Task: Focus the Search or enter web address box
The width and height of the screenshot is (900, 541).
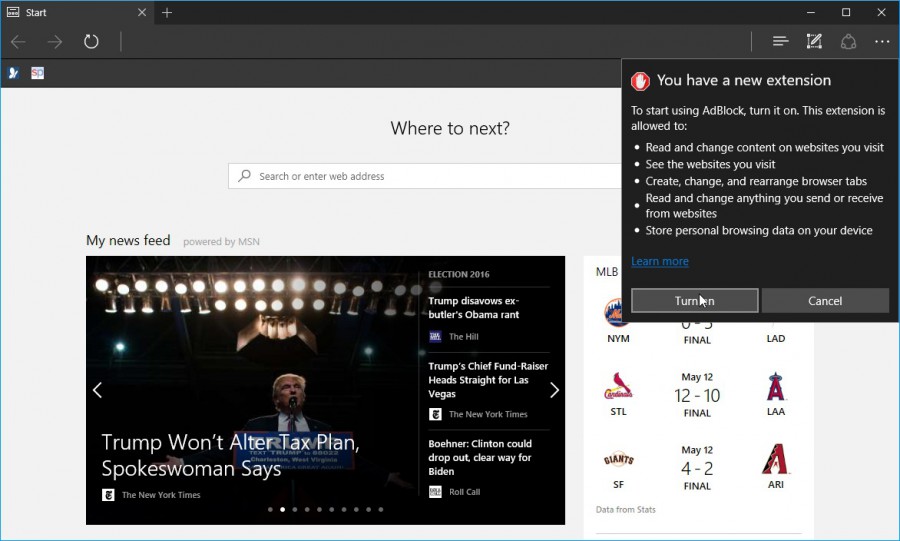Action: (425, 176)
